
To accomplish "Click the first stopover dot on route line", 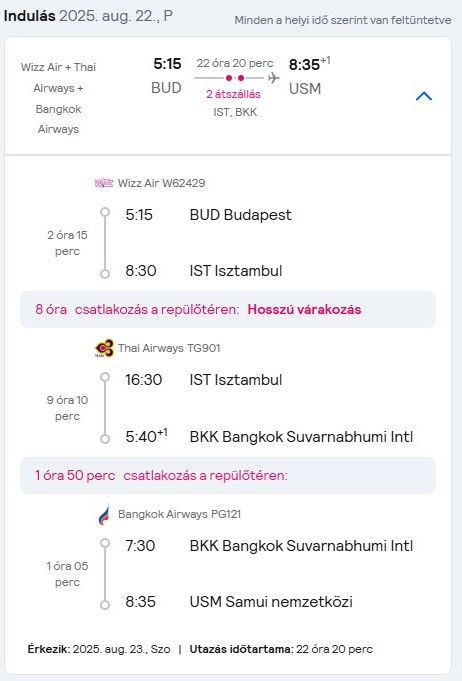I will click(229, 78).
